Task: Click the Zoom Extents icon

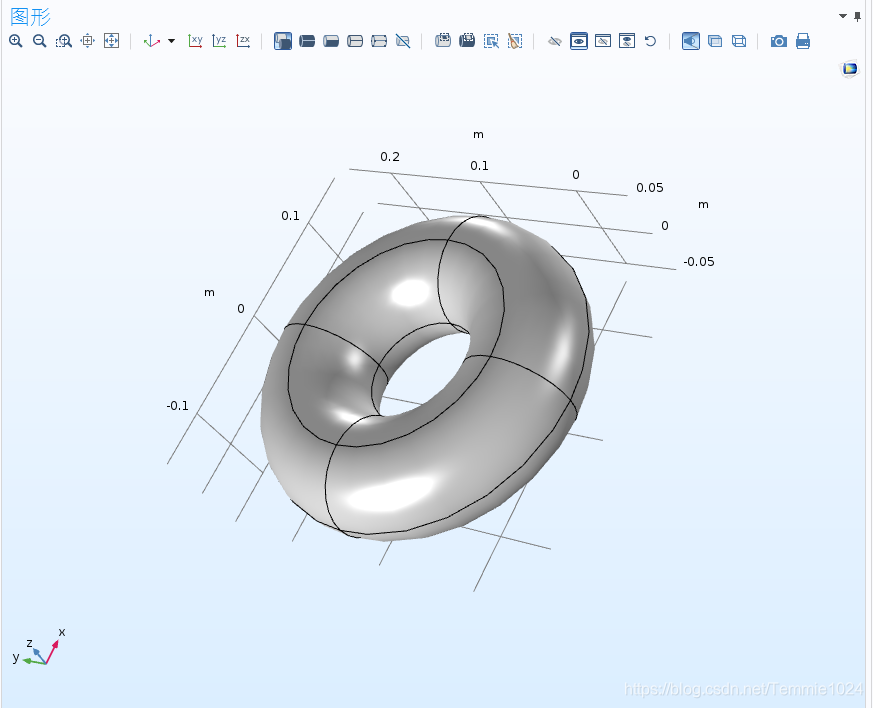Action: (111, 41)
